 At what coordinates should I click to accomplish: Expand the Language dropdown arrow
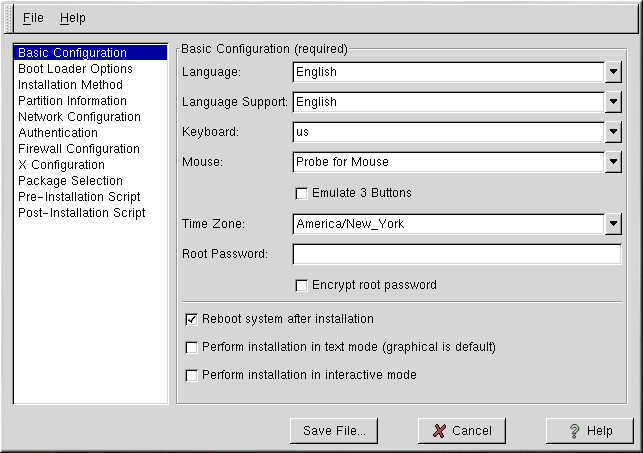[613, 72]
